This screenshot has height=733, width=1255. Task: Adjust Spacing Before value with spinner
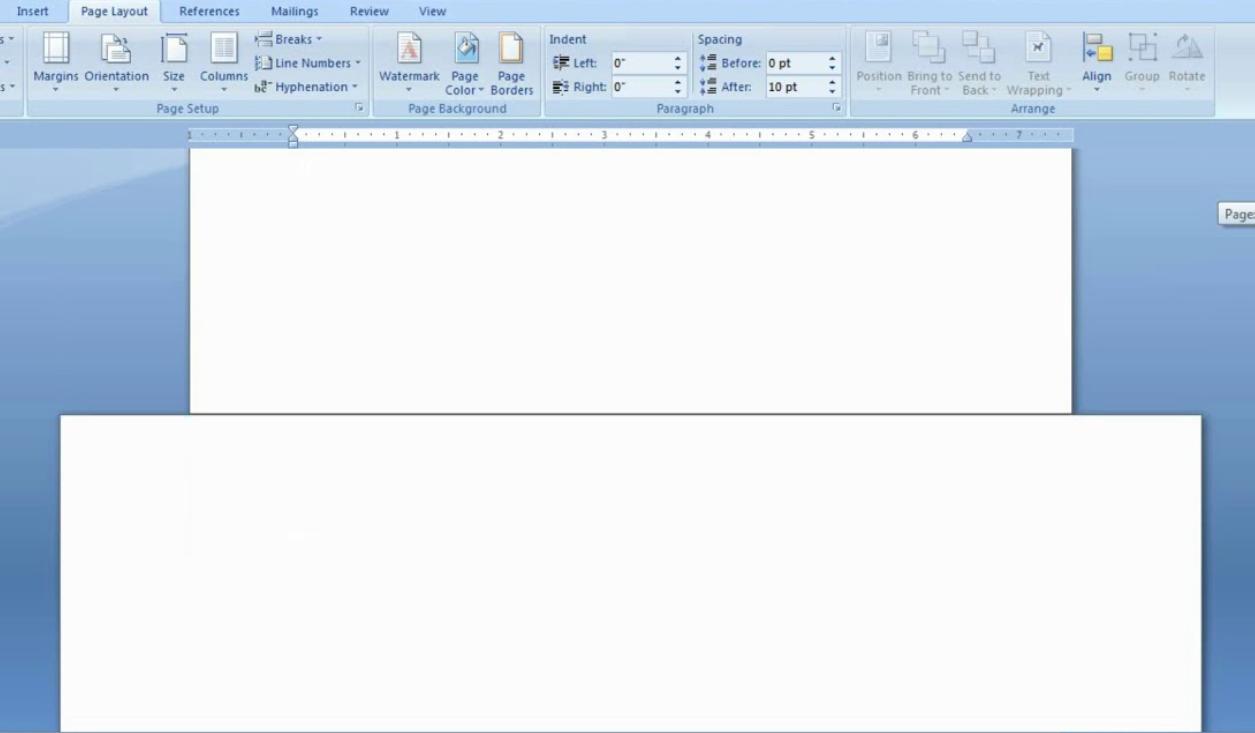tap(832, 63)
